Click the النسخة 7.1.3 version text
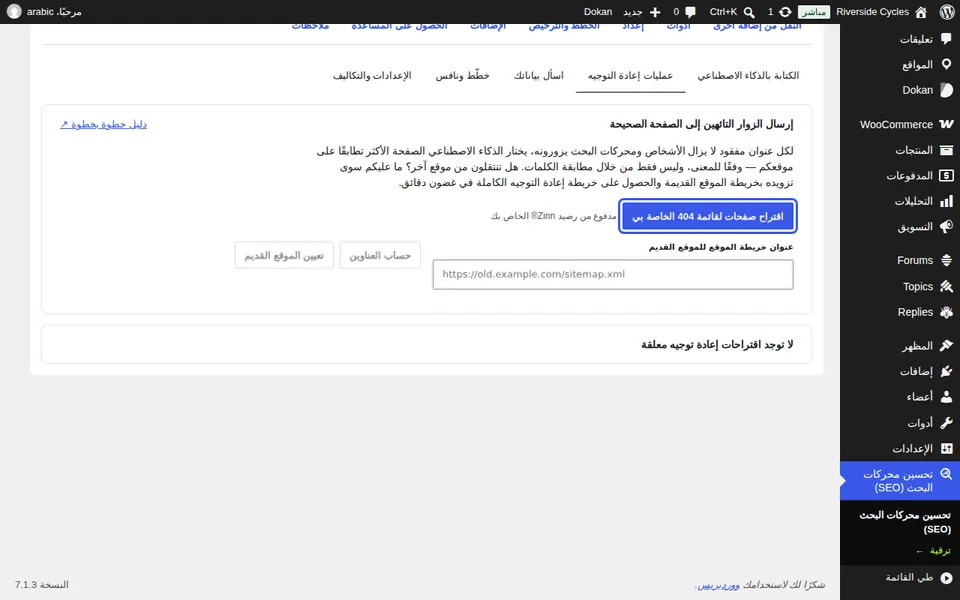960x600 pixels. click(42, 585)
